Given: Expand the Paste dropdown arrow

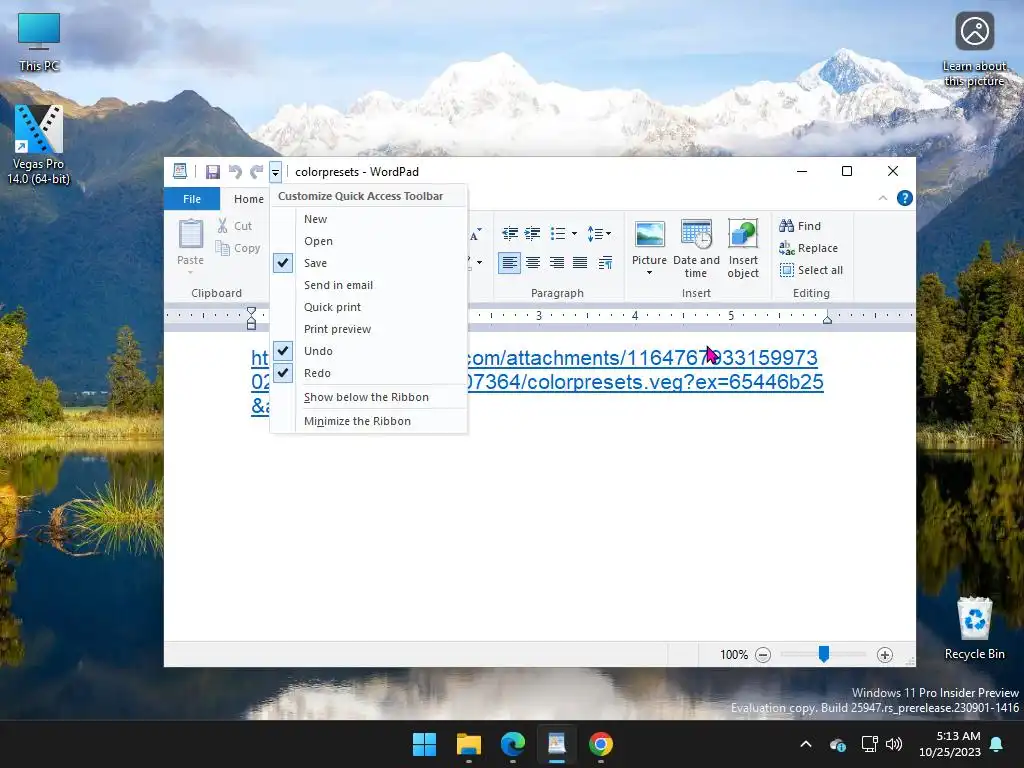Looking at the screenshot, I should 191,272.
